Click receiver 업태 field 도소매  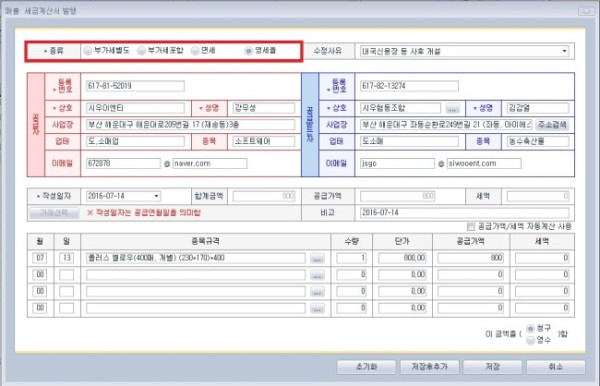[x=409, y=142]
